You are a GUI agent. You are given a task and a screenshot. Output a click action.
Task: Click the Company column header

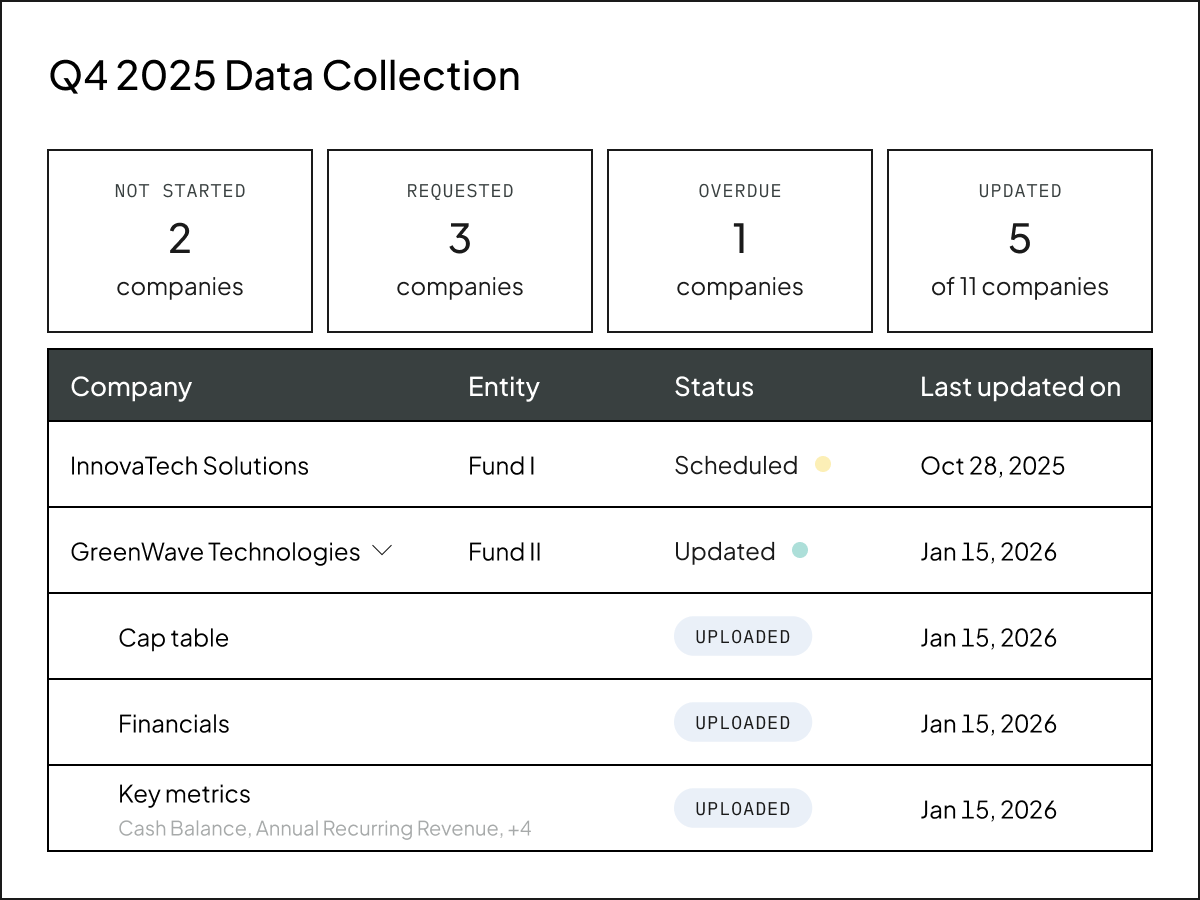[131, 386]
